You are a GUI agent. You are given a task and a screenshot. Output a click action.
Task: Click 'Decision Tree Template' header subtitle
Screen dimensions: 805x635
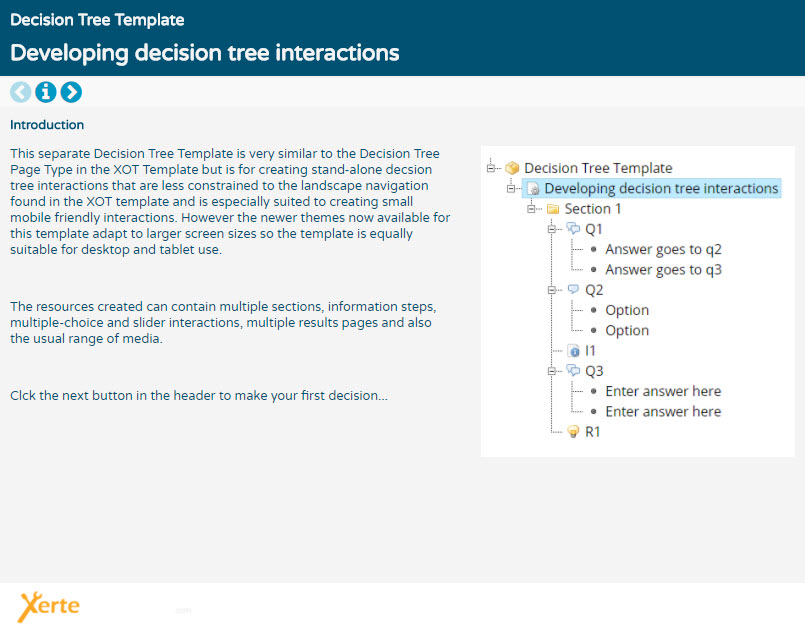tap(97, 20)
